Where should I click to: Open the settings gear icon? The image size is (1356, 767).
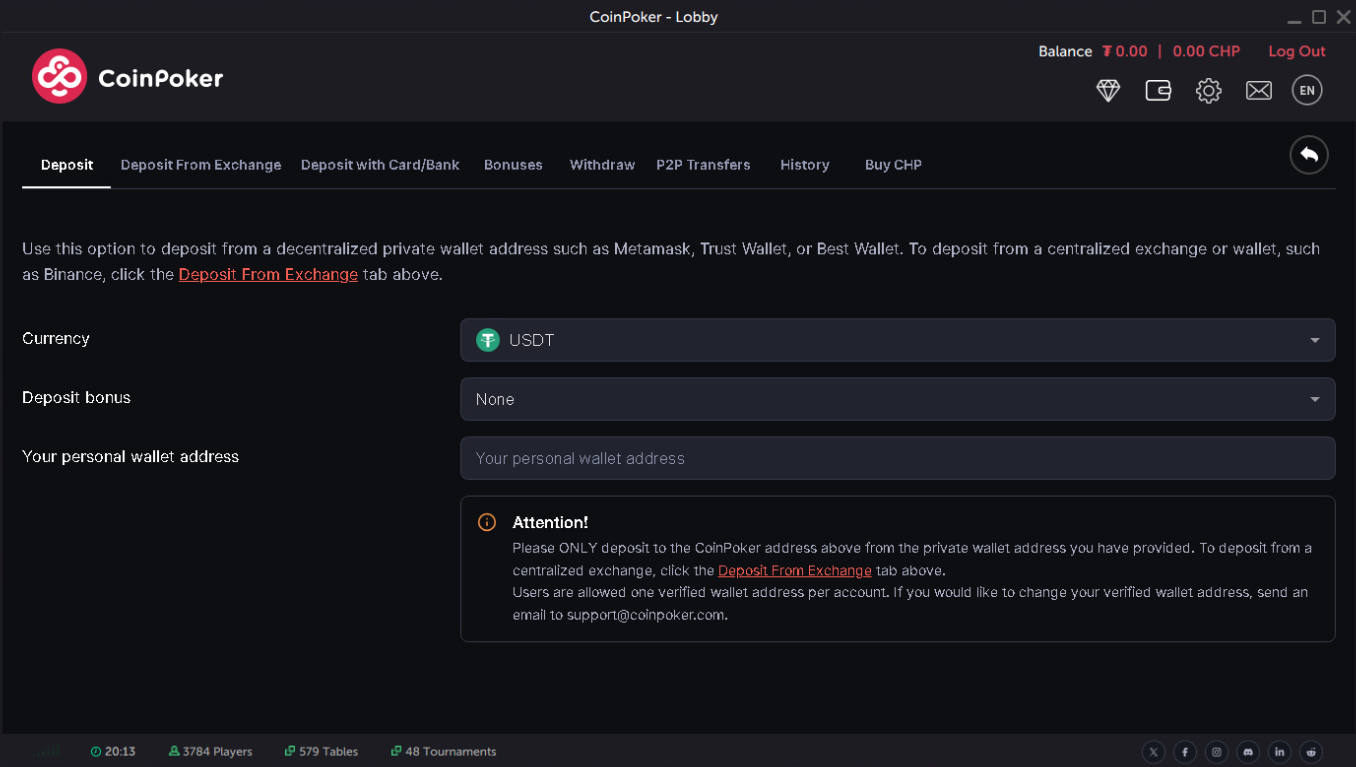point(1208,91)
